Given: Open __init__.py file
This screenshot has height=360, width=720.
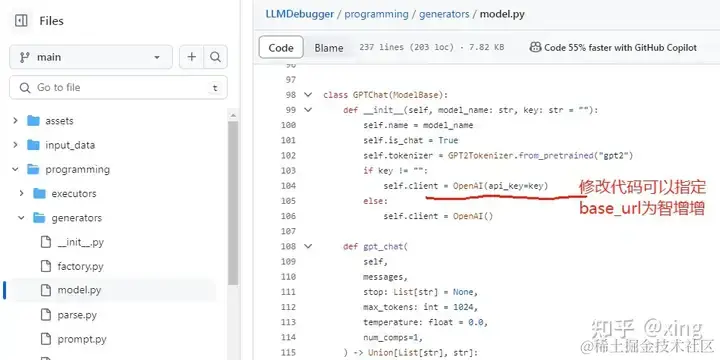Looking at the screenshot, I should click(80, 242).
